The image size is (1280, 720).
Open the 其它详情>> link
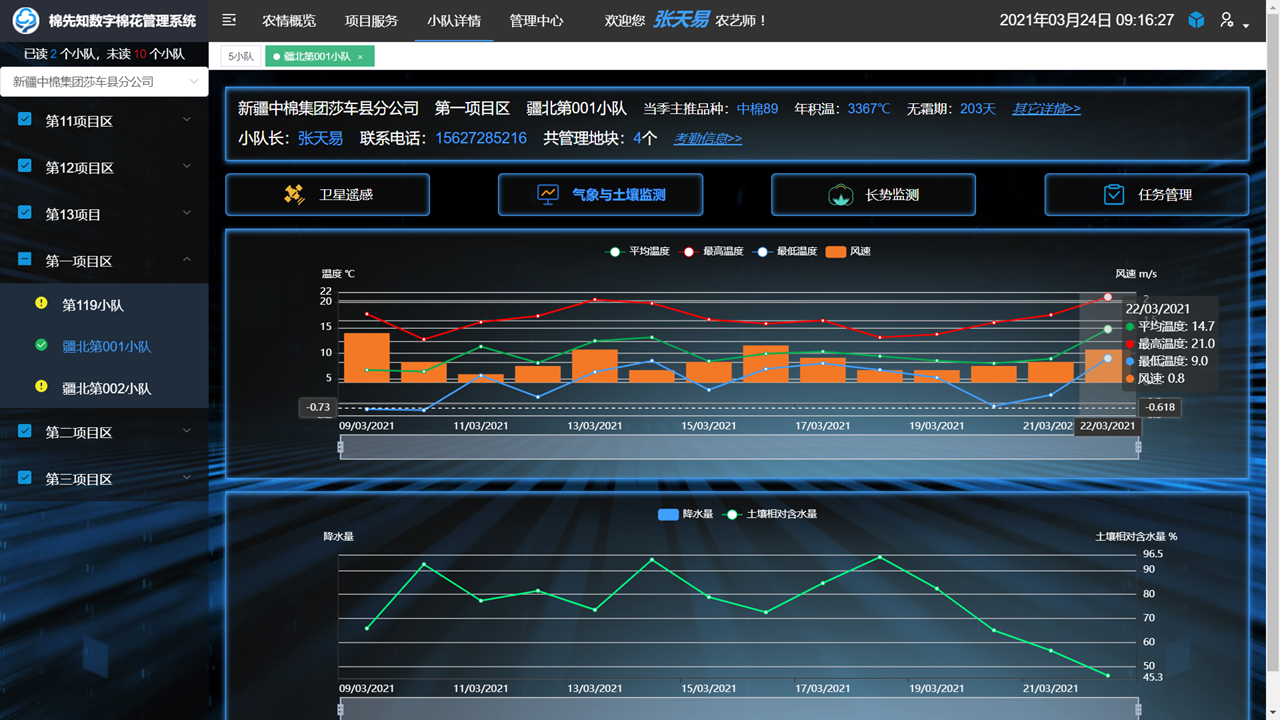point(1046,109)
